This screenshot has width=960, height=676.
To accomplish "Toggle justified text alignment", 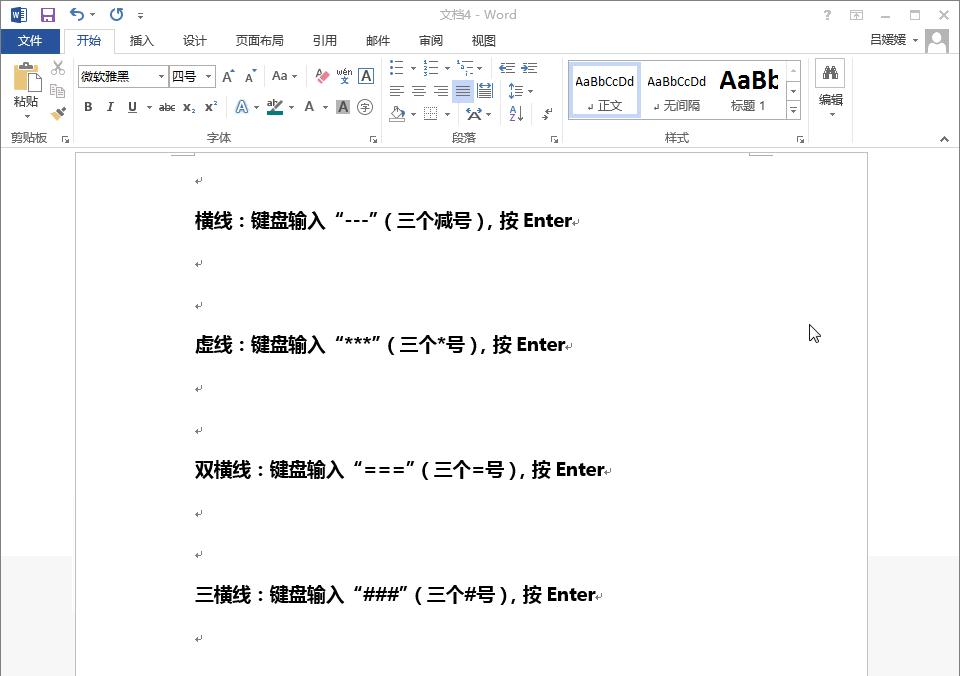I will click(462, 91).
